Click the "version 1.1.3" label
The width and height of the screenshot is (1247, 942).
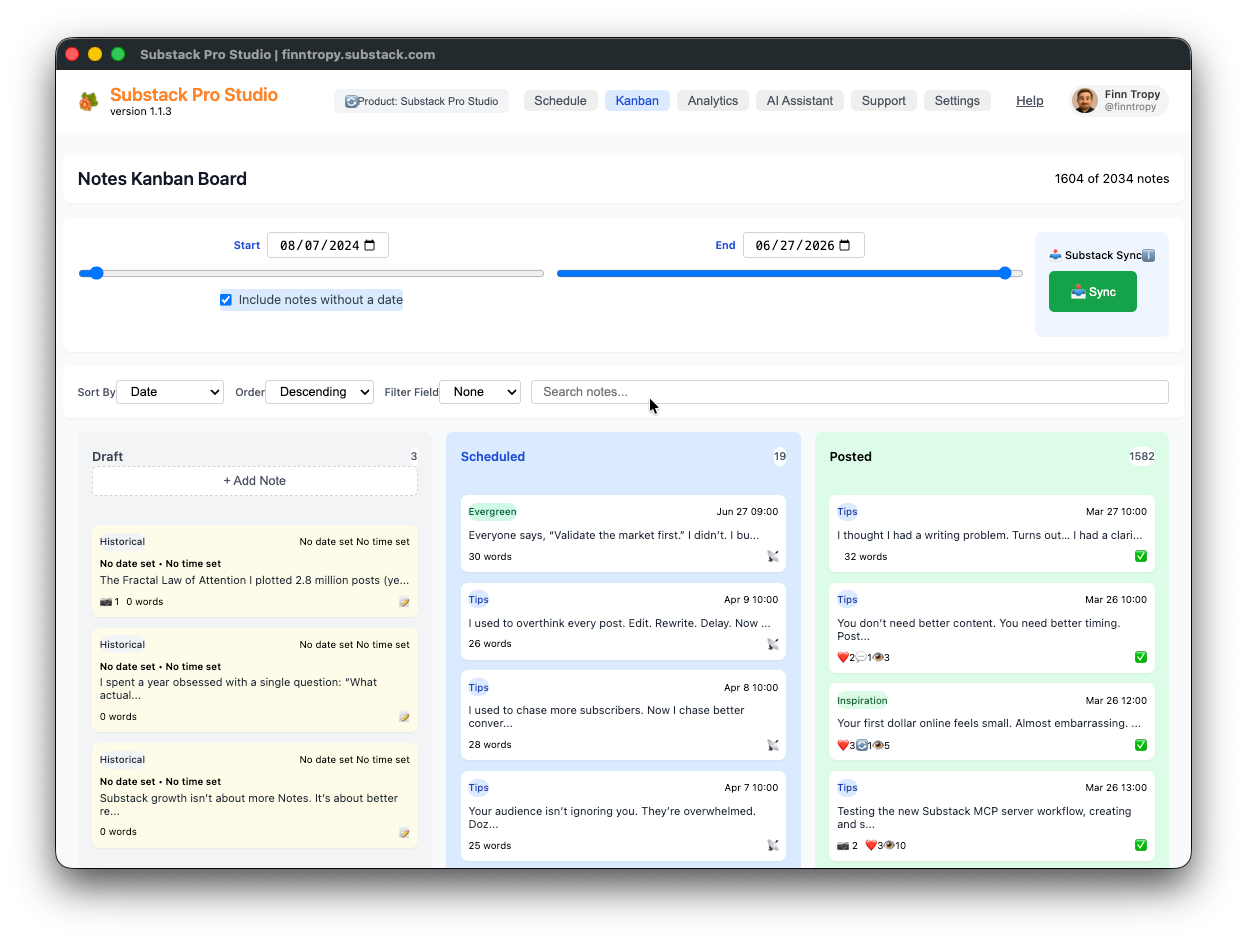[x=141, y=112]
